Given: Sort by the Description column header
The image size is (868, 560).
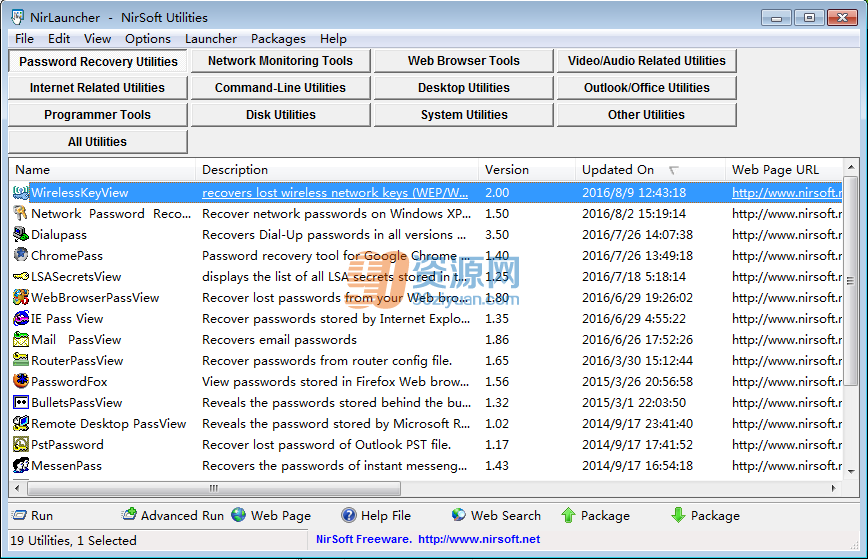Looking at the screenshot, I should click(337, 170).
